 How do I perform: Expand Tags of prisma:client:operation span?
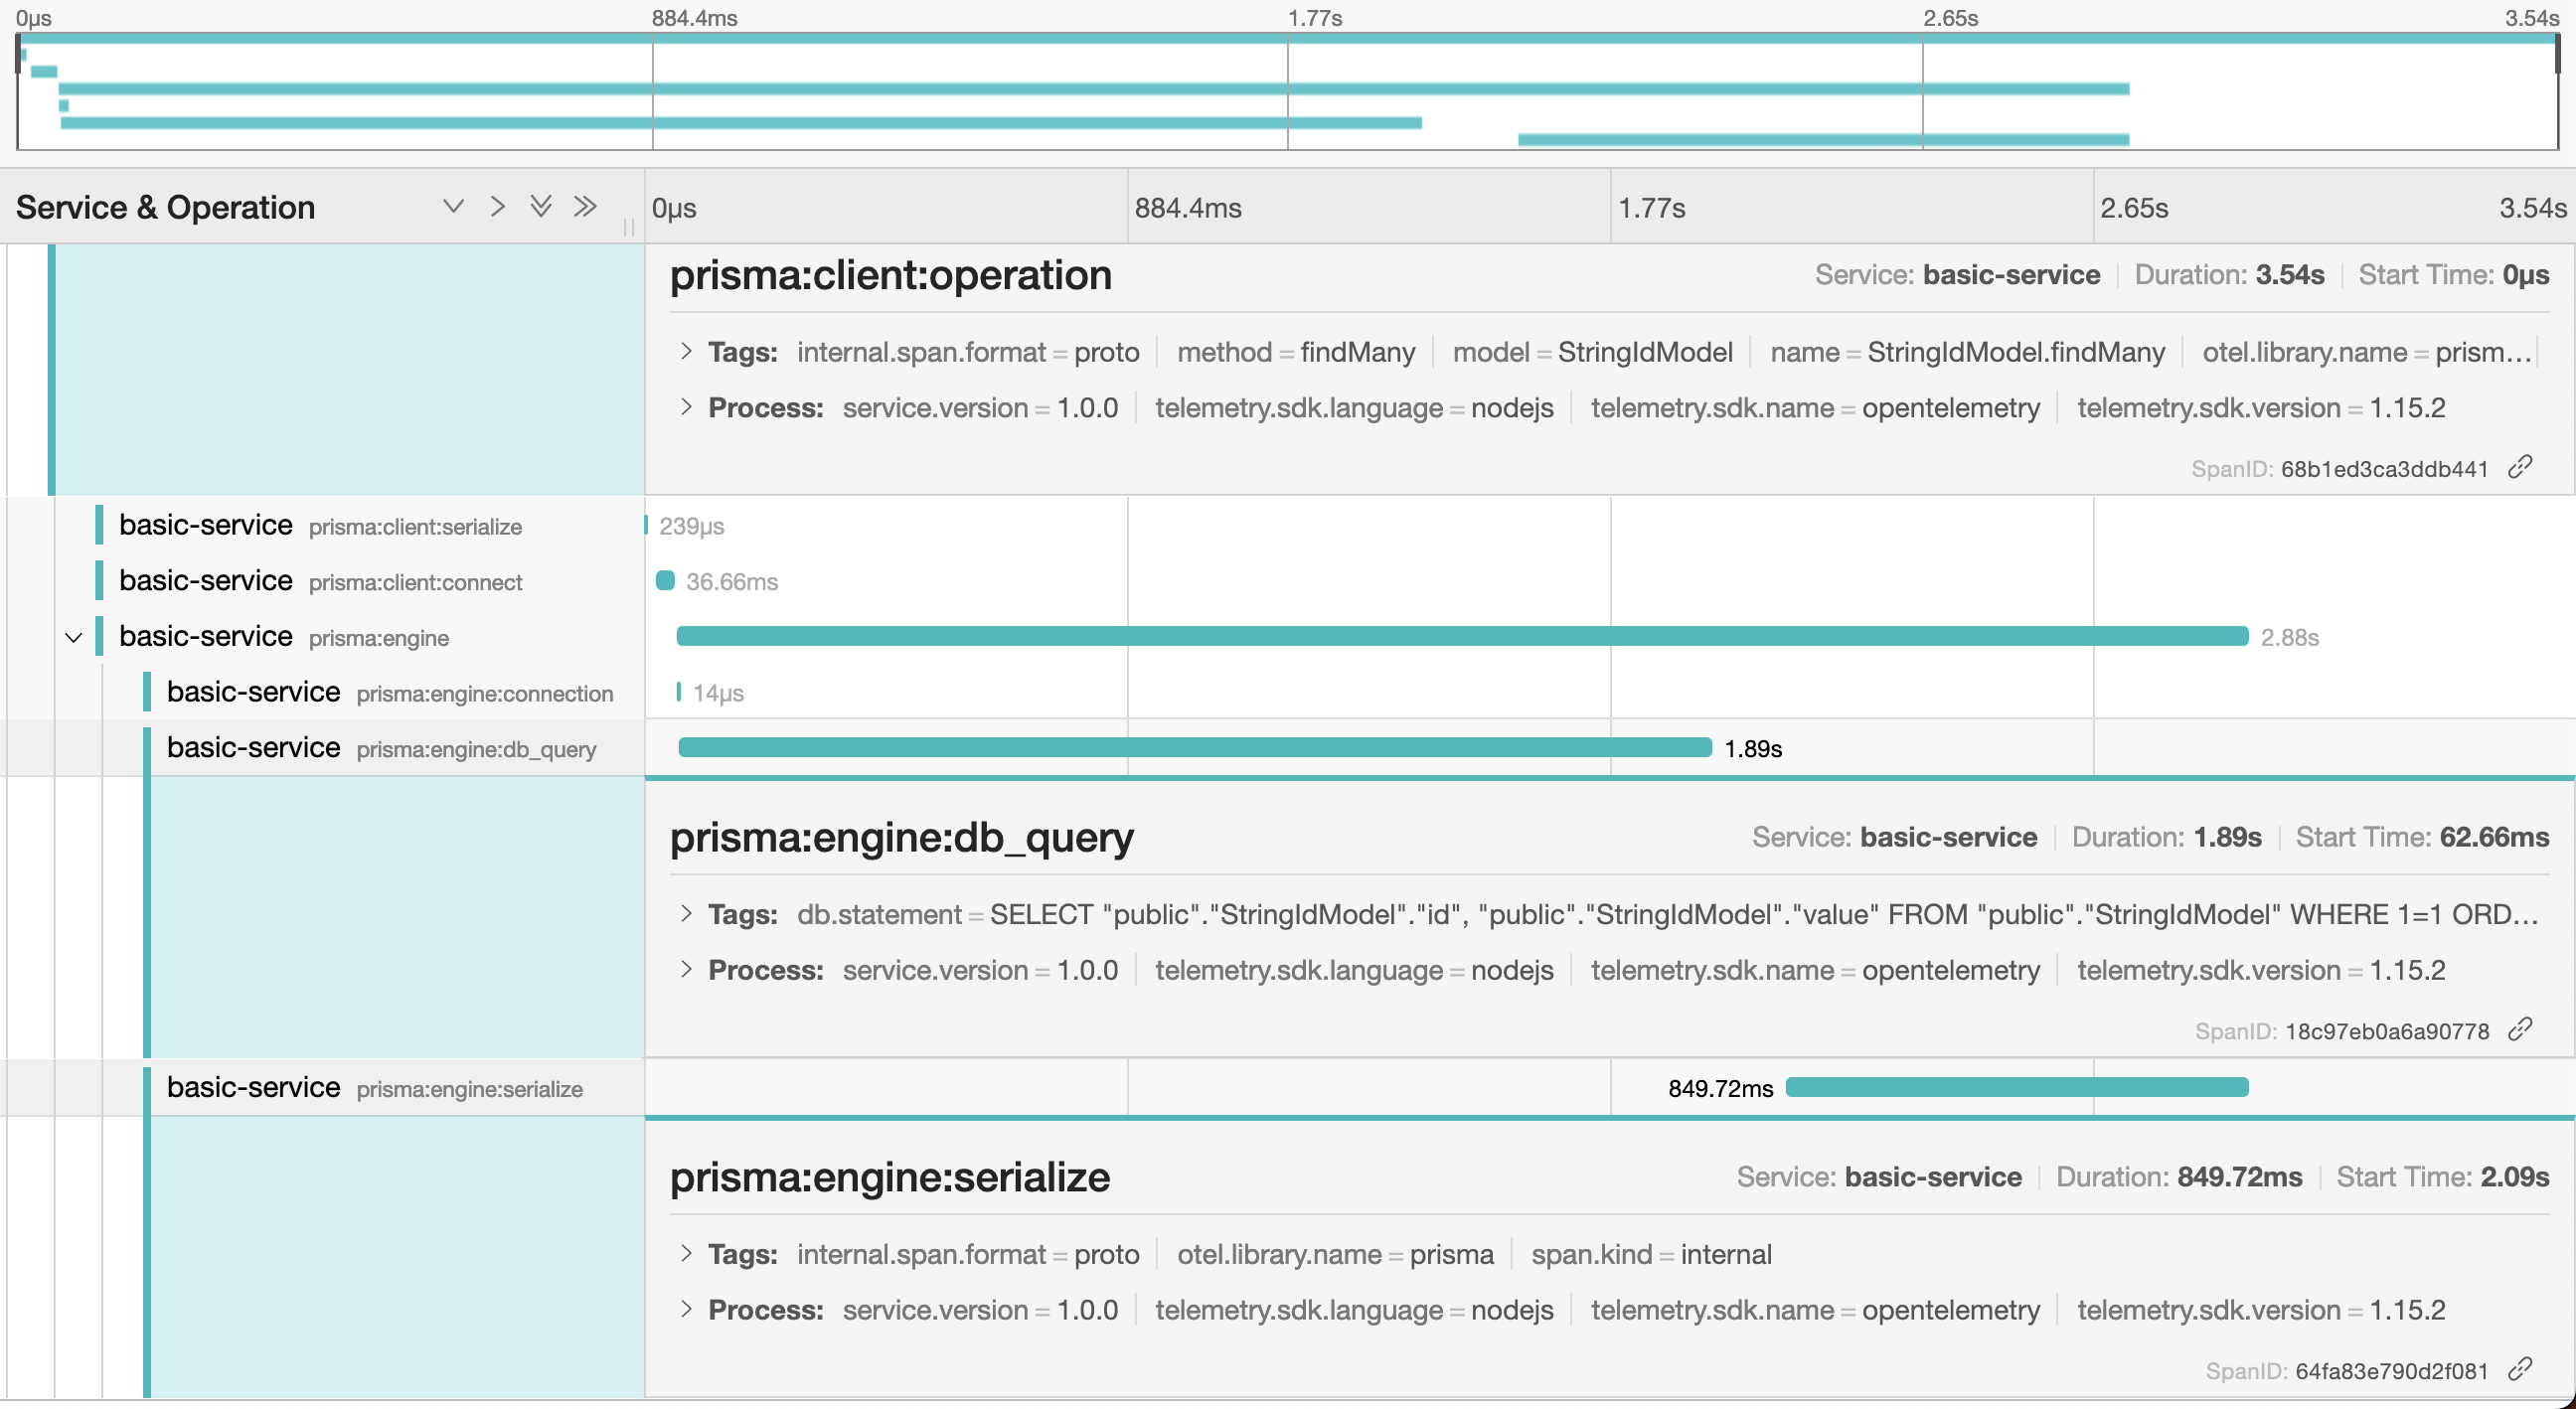coord(686,351)
